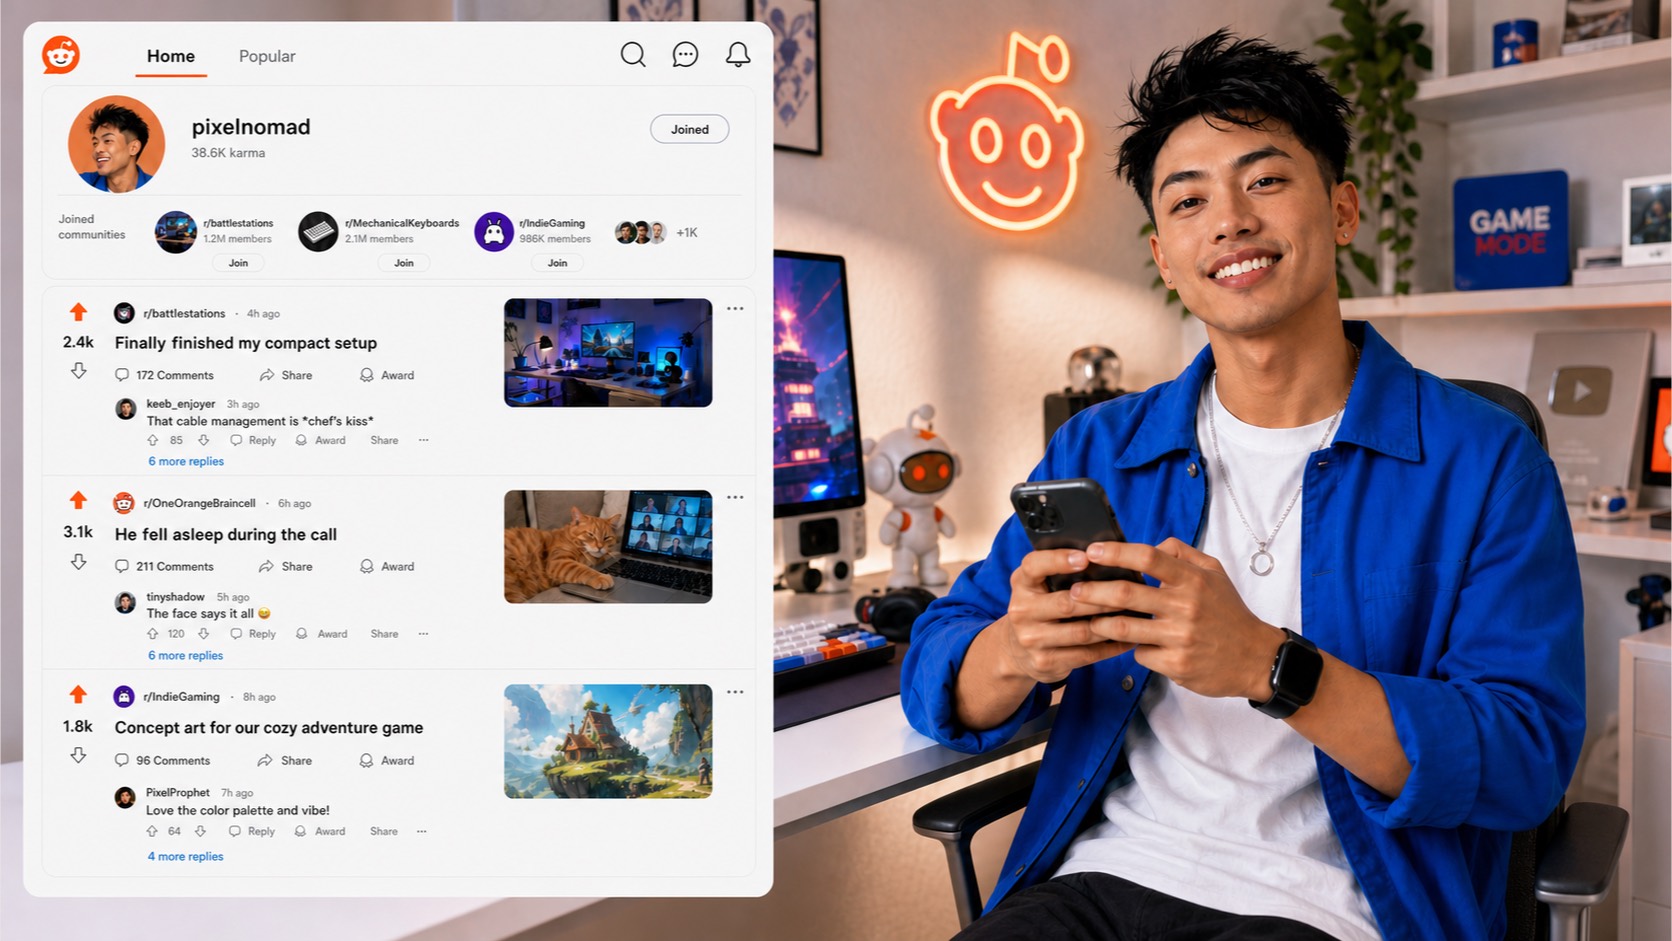Upvote the 'Concept art for our cozy adventure game' post
Image resolution: width=1672 pixels, height=941 pixels.
click(78, 694)
